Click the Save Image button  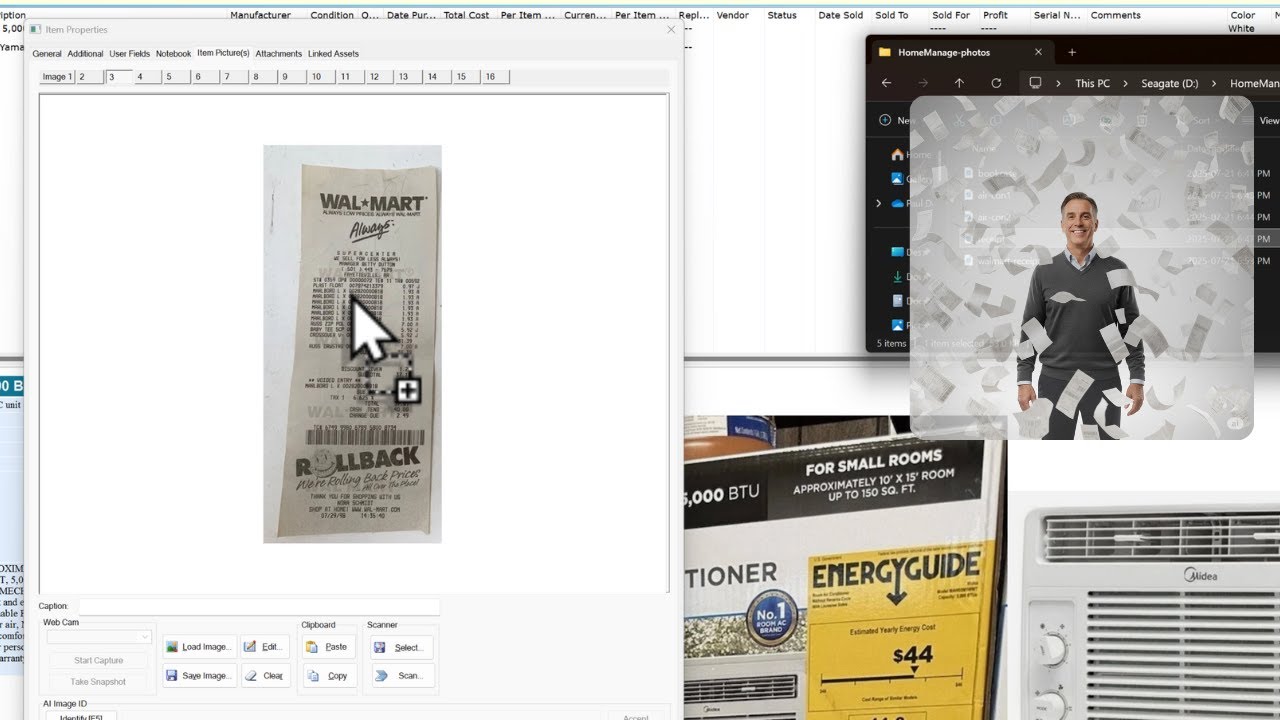coord(199,676)
